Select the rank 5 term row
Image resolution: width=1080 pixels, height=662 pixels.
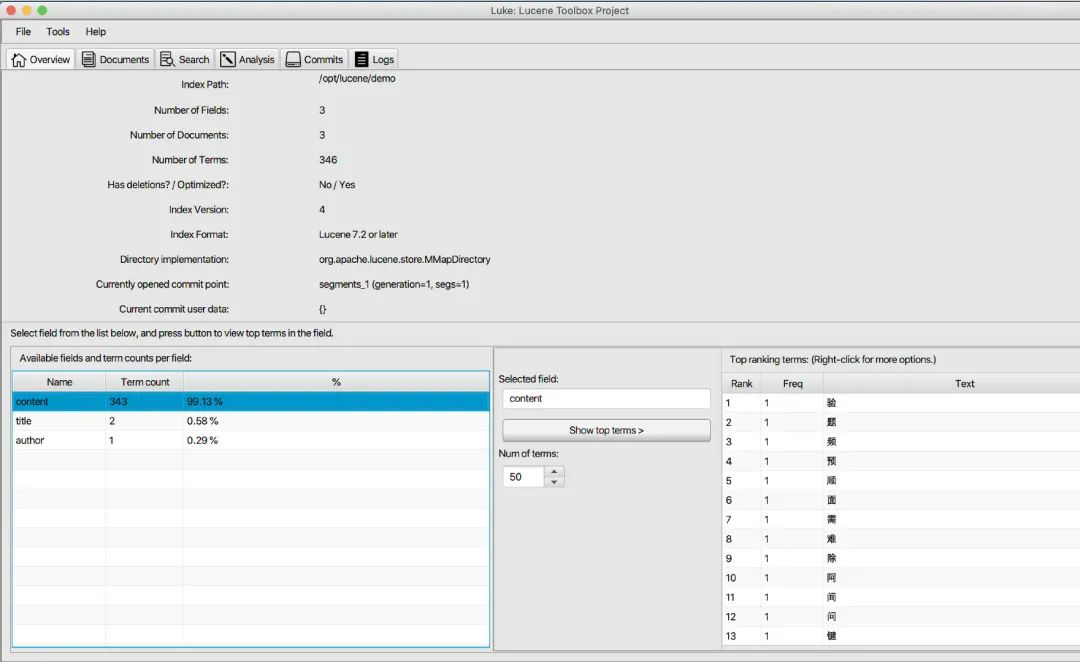click(901, 480)
